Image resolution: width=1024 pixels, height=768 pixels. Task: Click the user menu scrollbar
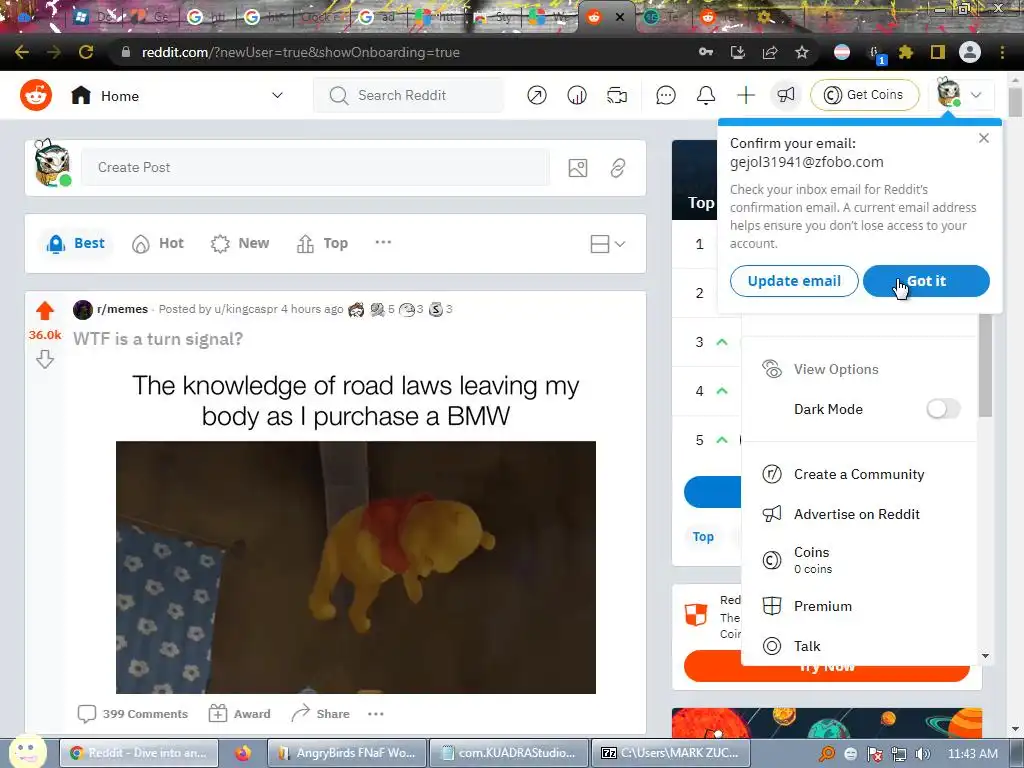click(x=985, y=366)
